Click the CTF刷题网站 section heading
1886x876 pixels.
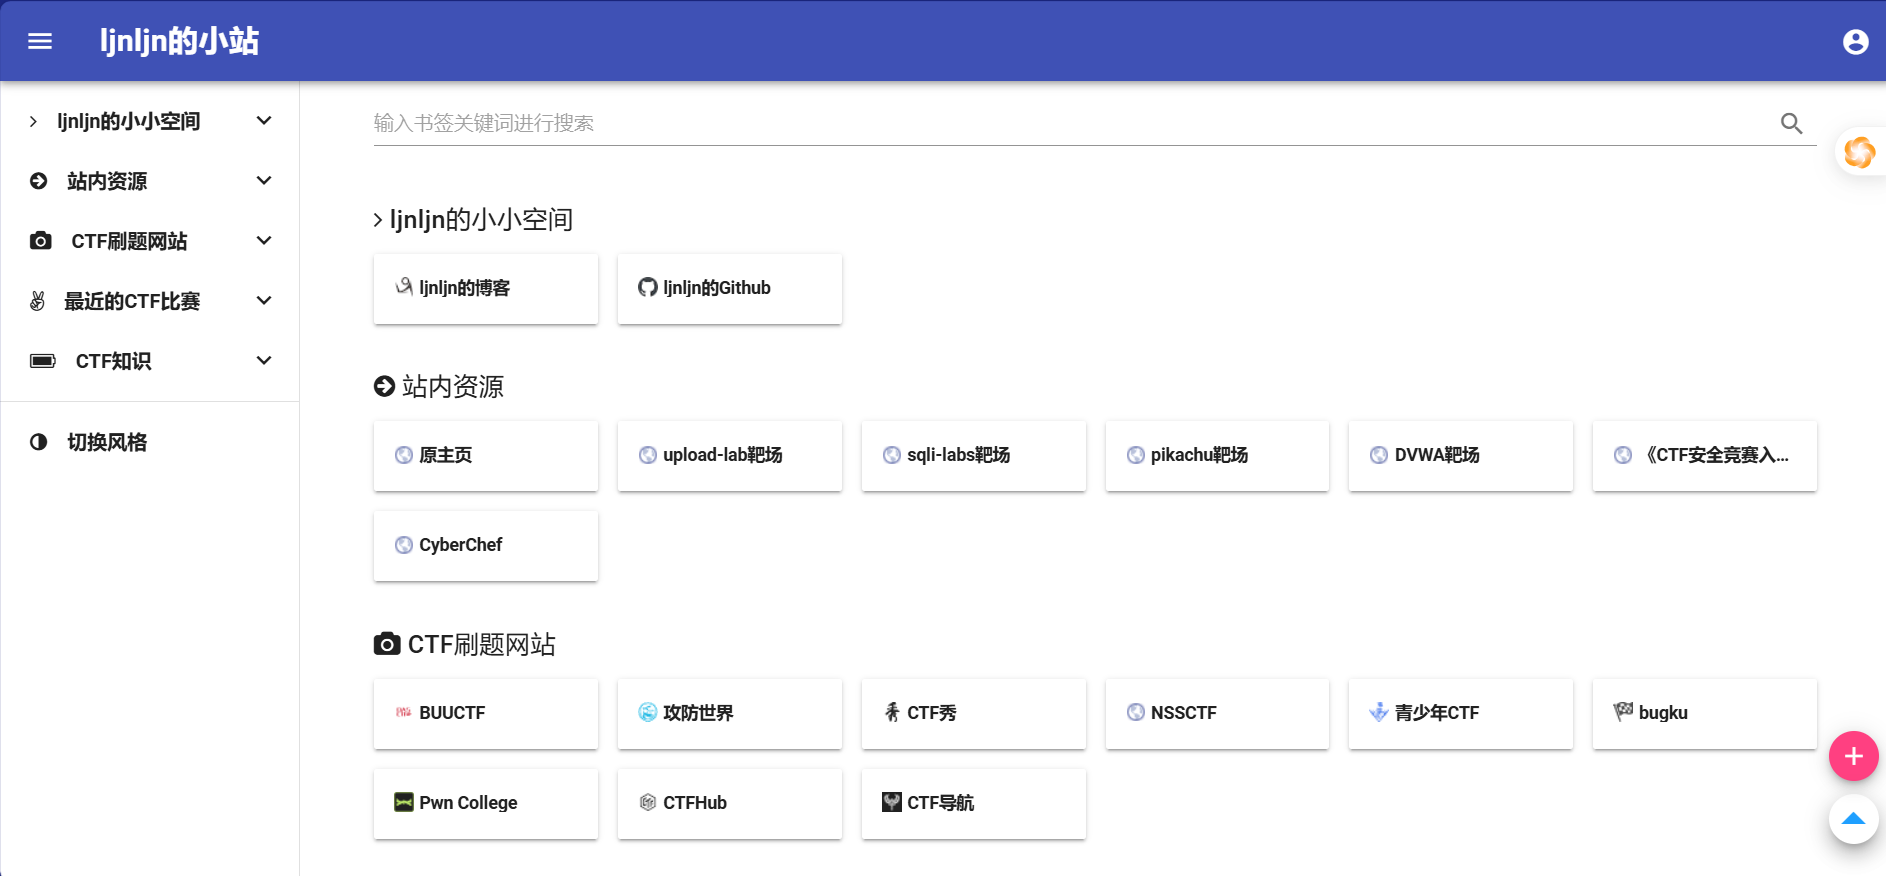click(465, 644)
